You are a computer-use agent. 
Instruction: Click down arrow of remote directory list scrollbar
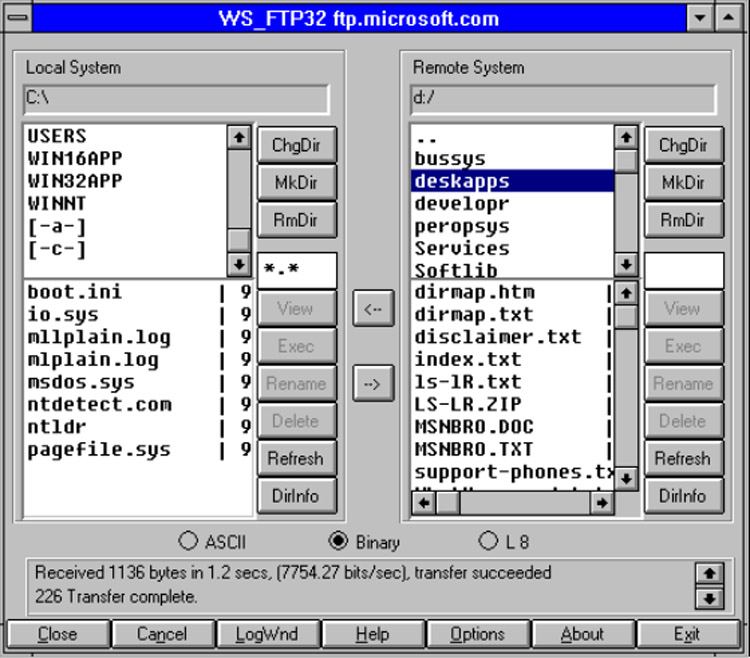pyautogui.click(x=626, y=264)
